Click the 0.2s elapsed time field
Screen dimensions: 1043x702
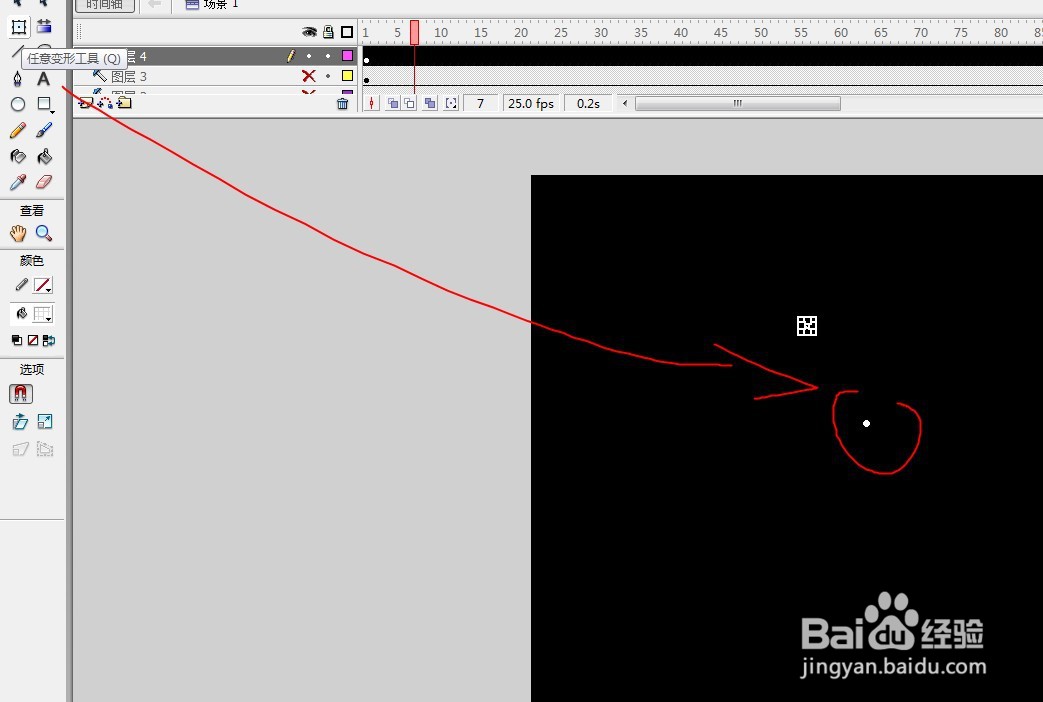pyautogui.click(x=588, y=103)
